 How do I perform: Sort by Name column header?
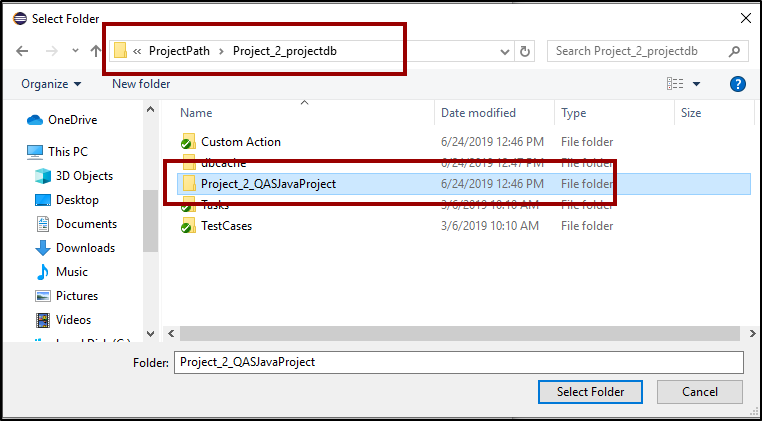[196, 113]
